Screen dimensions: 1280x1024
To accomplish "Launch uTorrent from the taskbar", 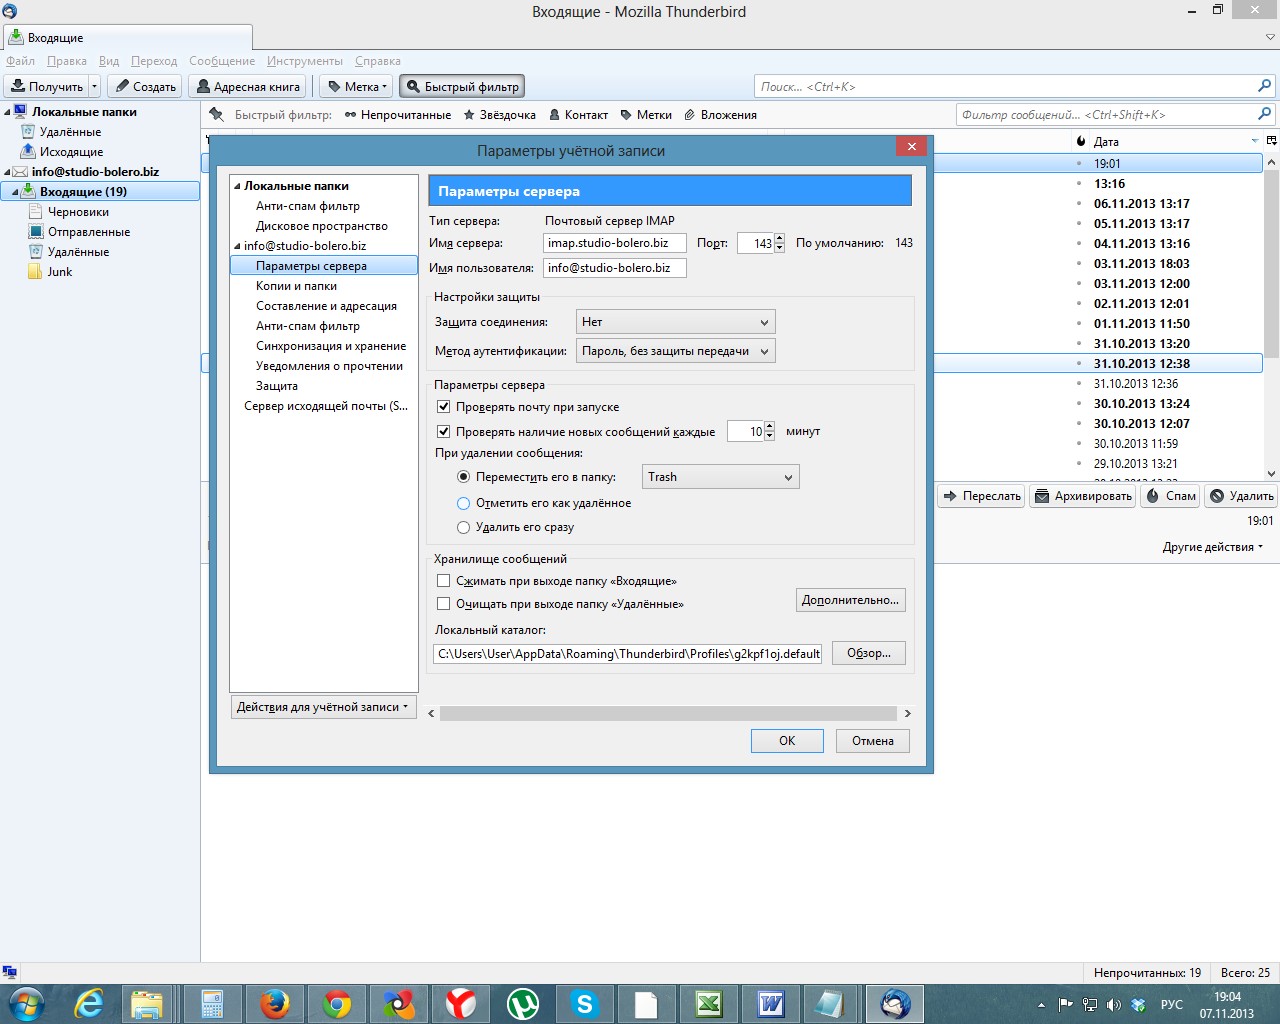I will point(522,1003).
